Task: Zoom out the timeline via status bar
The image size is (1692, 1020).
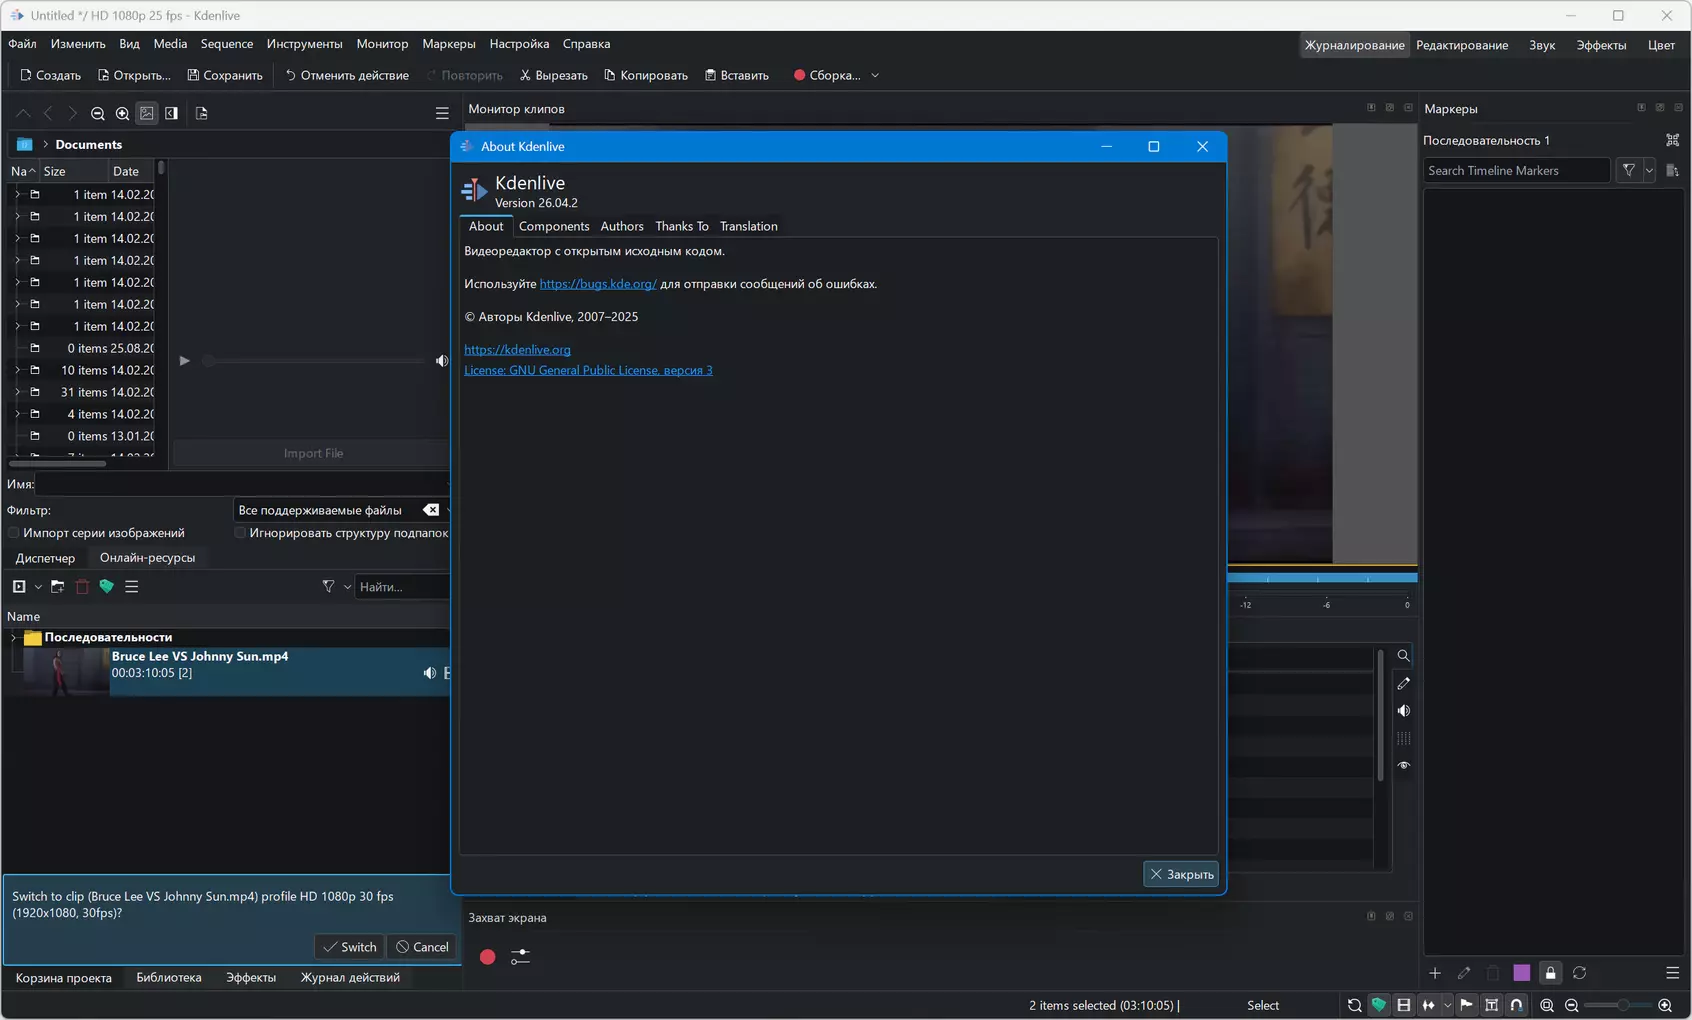Action: click(x=1571, y=1005)
